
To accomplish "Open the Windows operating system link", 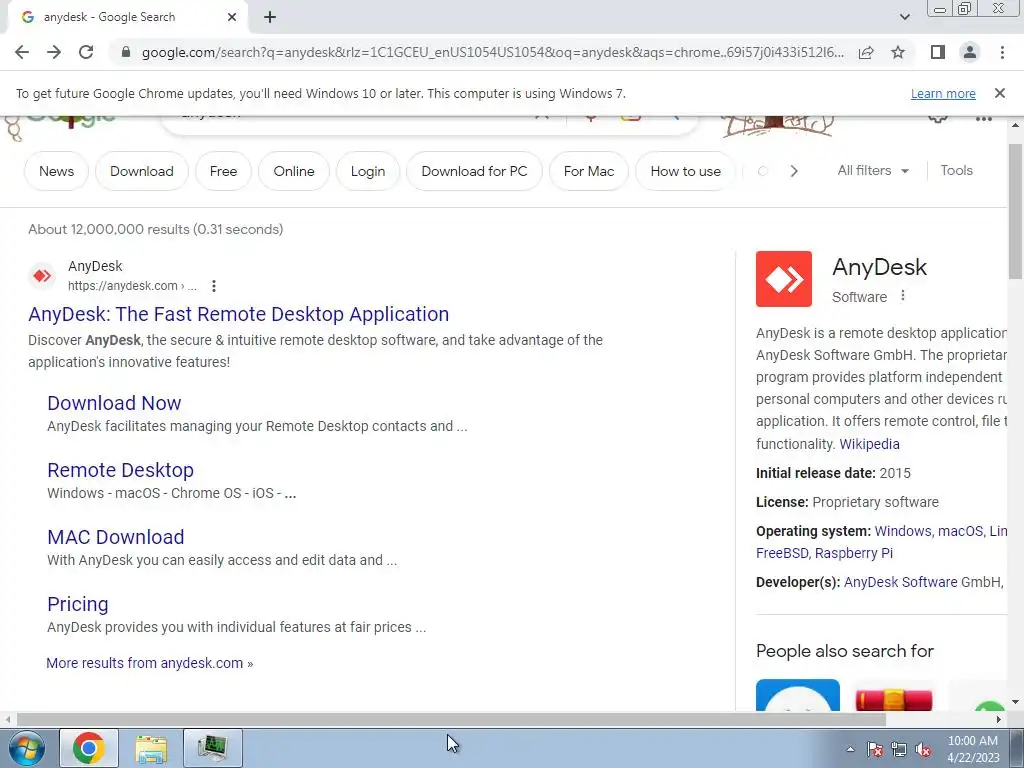I will pos(903,531).
